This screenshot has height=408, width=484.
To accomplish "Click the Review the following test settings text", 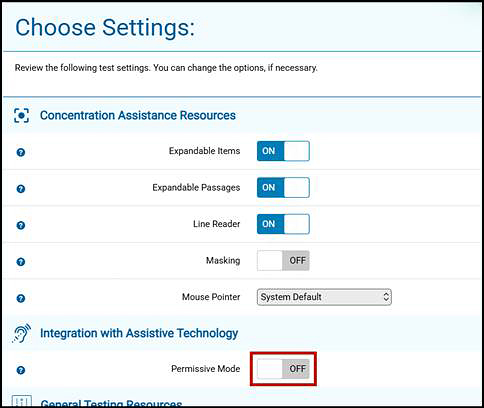I will pos(166,68).
